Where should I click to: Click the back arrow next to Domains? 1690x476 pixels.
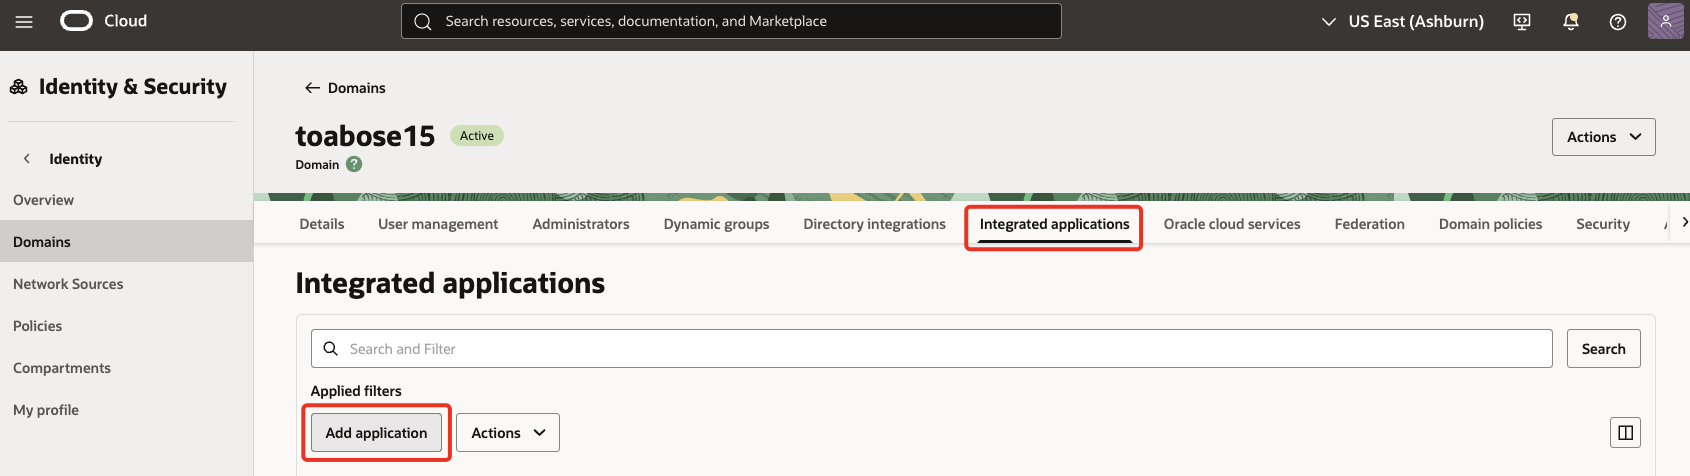pos(312,88)
